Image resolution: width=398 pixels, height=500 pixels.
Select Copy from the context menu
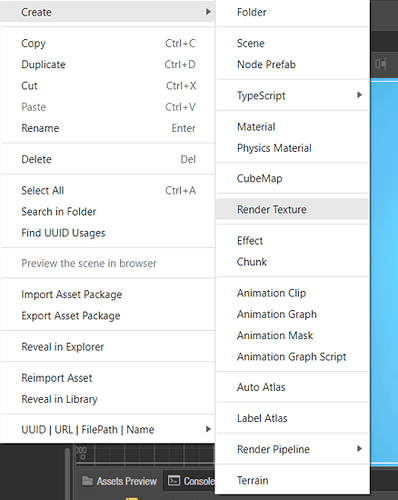(x=107, y=43)
